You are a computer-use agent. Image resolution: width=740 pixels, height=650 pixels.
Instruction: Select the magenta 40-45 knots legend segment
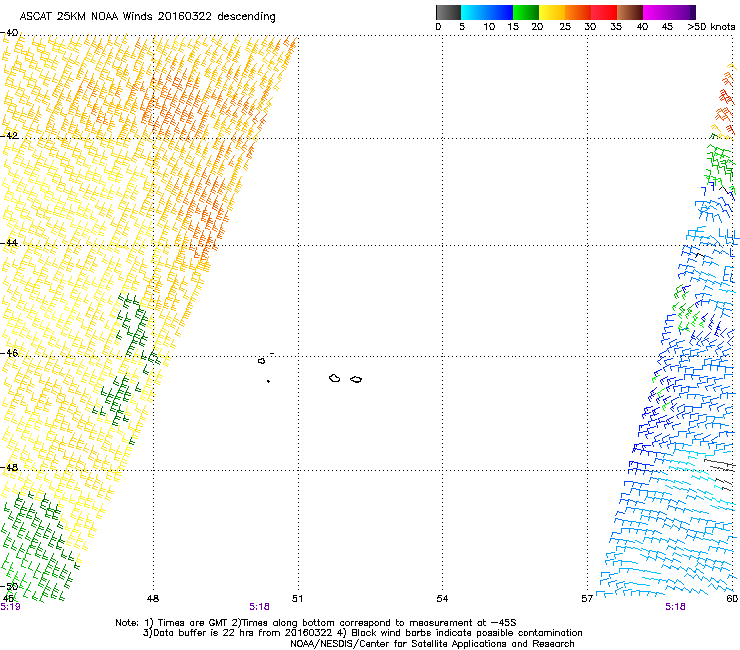click(x=656, y=12)
